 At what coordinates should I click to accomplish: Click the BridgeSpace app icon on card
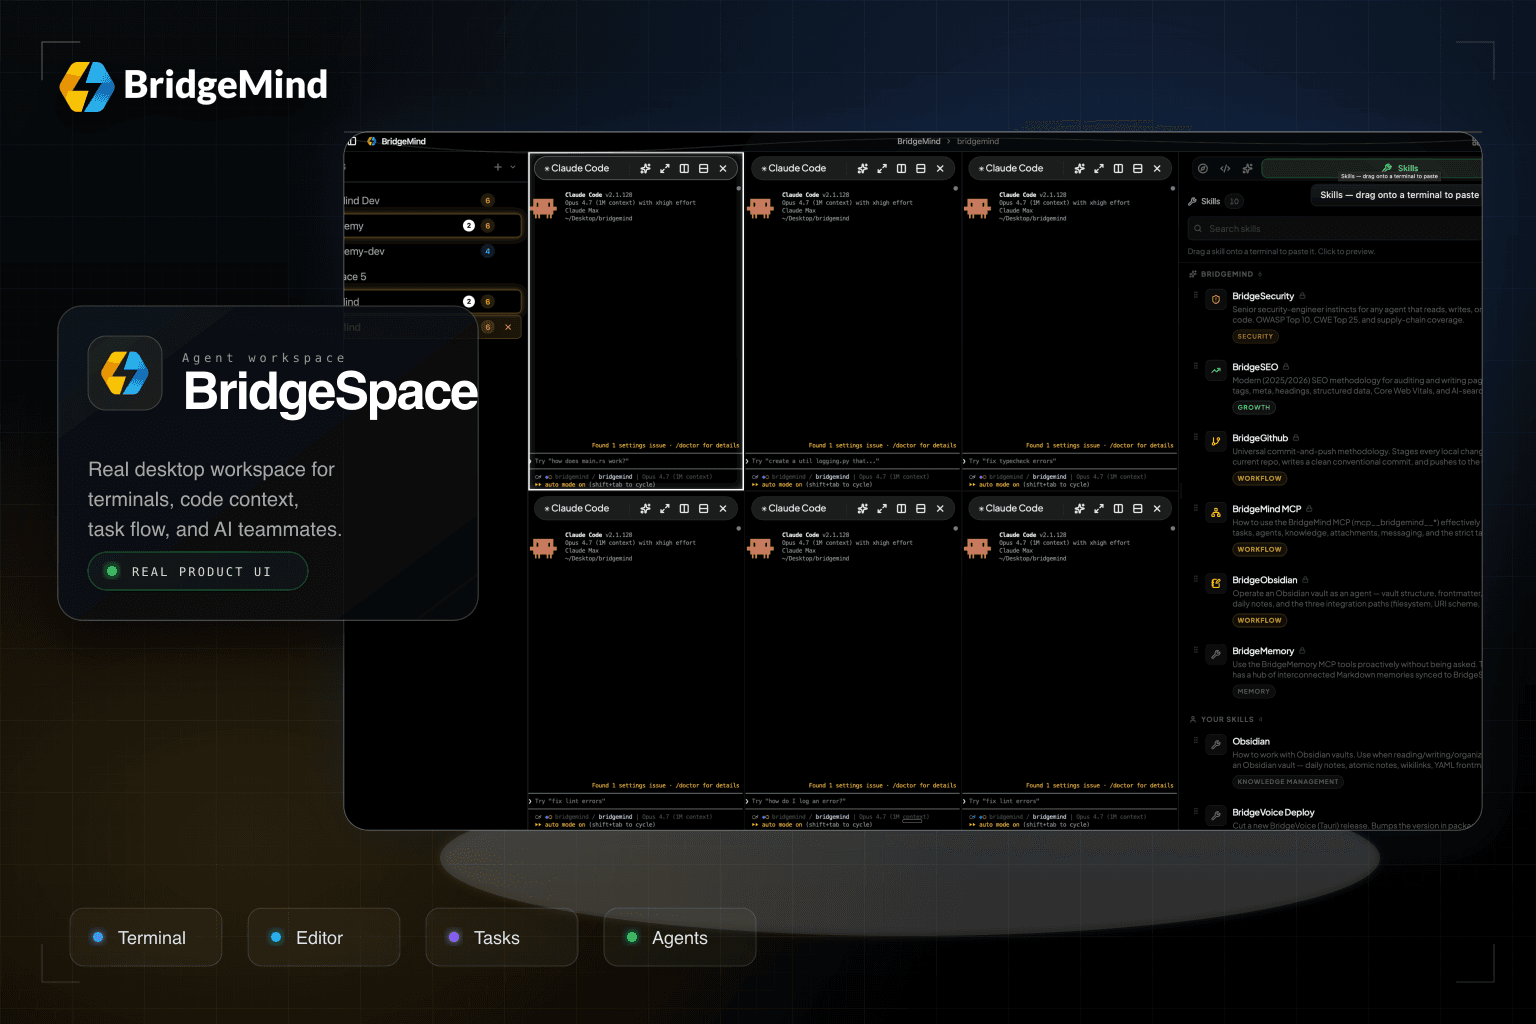coord(125,373)
